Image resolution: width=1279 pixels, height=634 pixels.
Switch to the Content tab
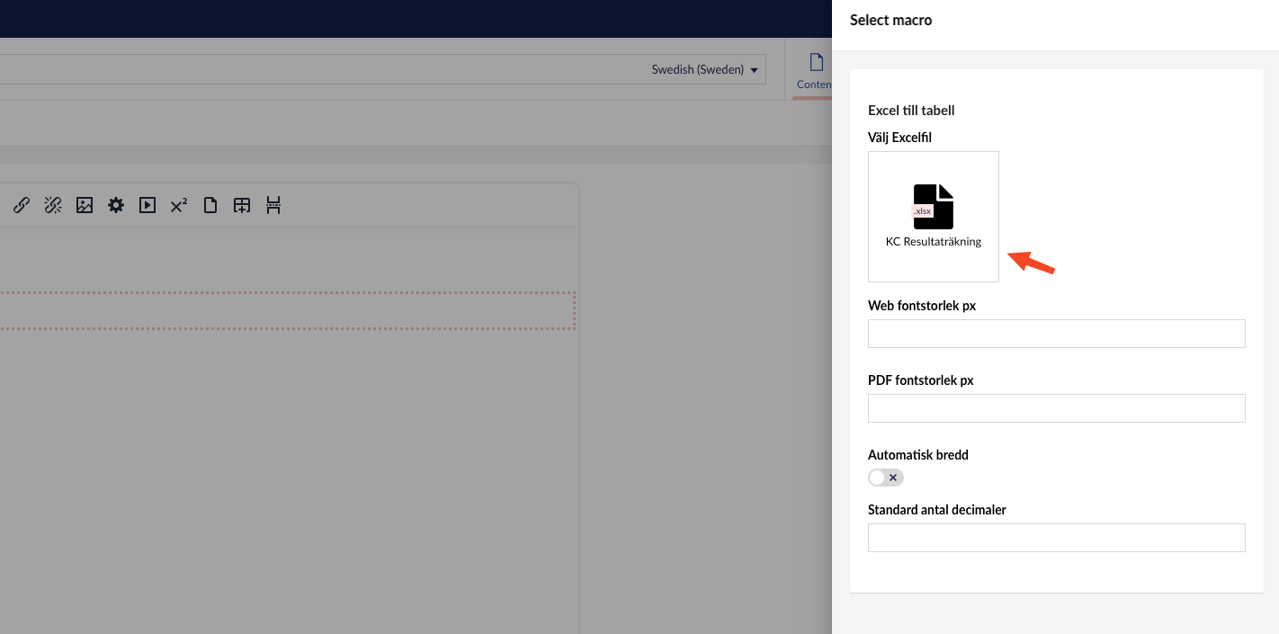tap(815, 72)
